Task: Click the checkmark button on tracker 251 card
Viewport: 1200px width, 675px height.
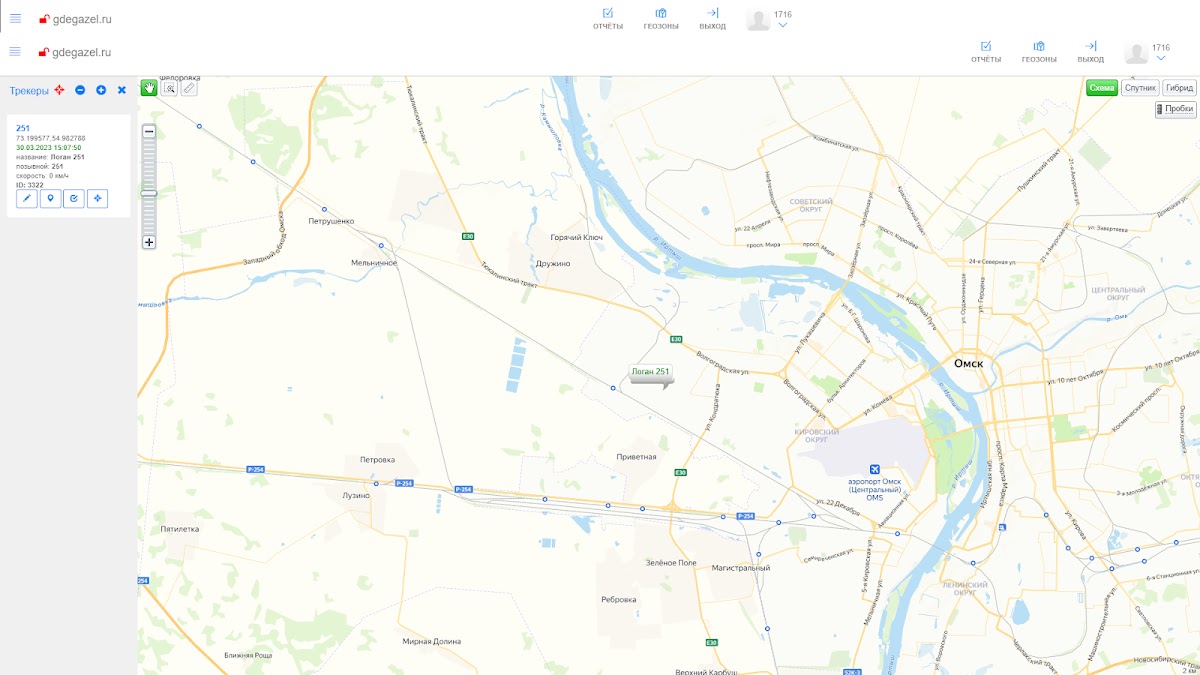Action: point(74,198)
